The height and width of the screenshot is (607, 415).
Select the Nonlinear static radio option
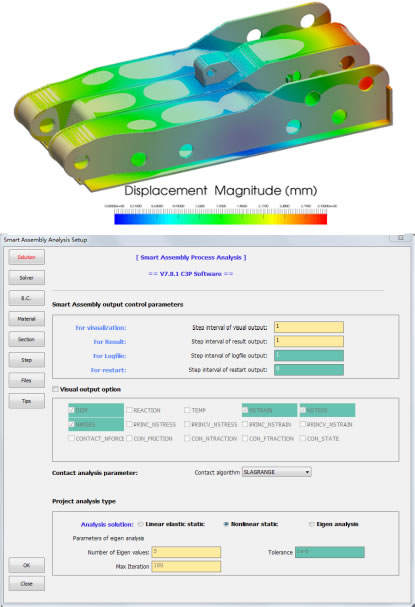(x=226, y=524)
